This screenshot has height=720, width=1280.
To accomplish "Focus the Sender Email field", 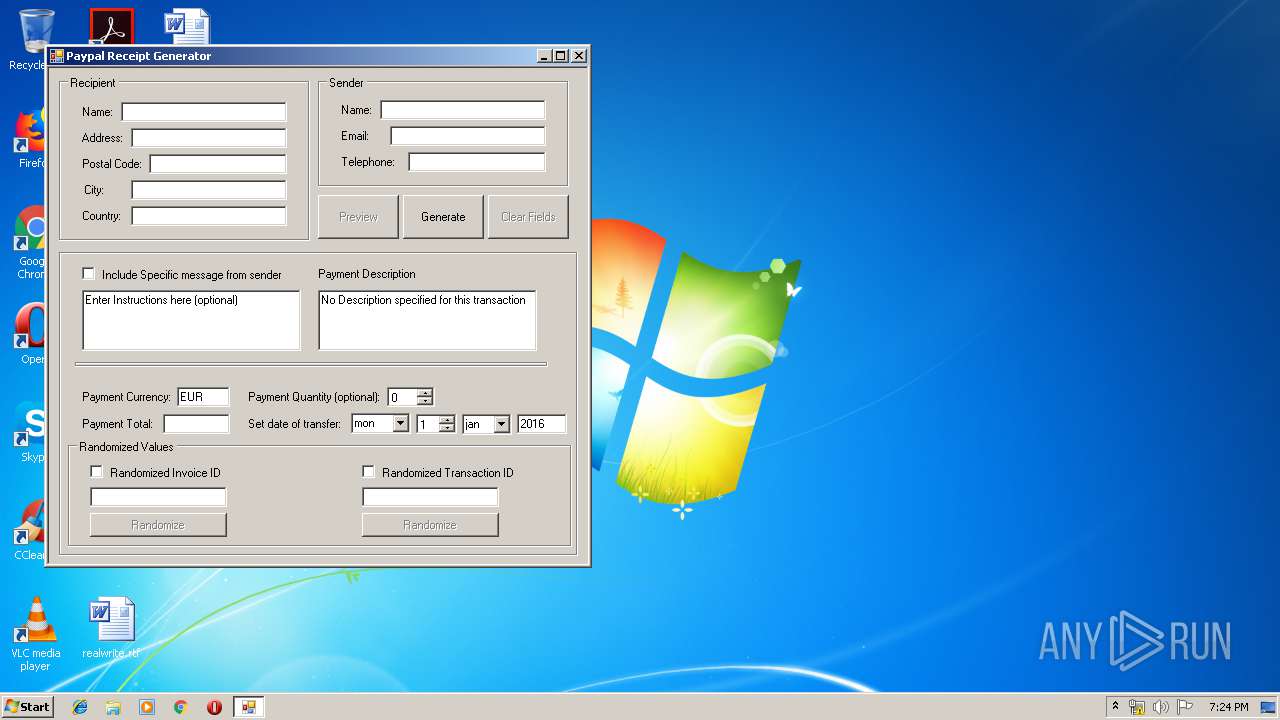I will coord(468,136).
